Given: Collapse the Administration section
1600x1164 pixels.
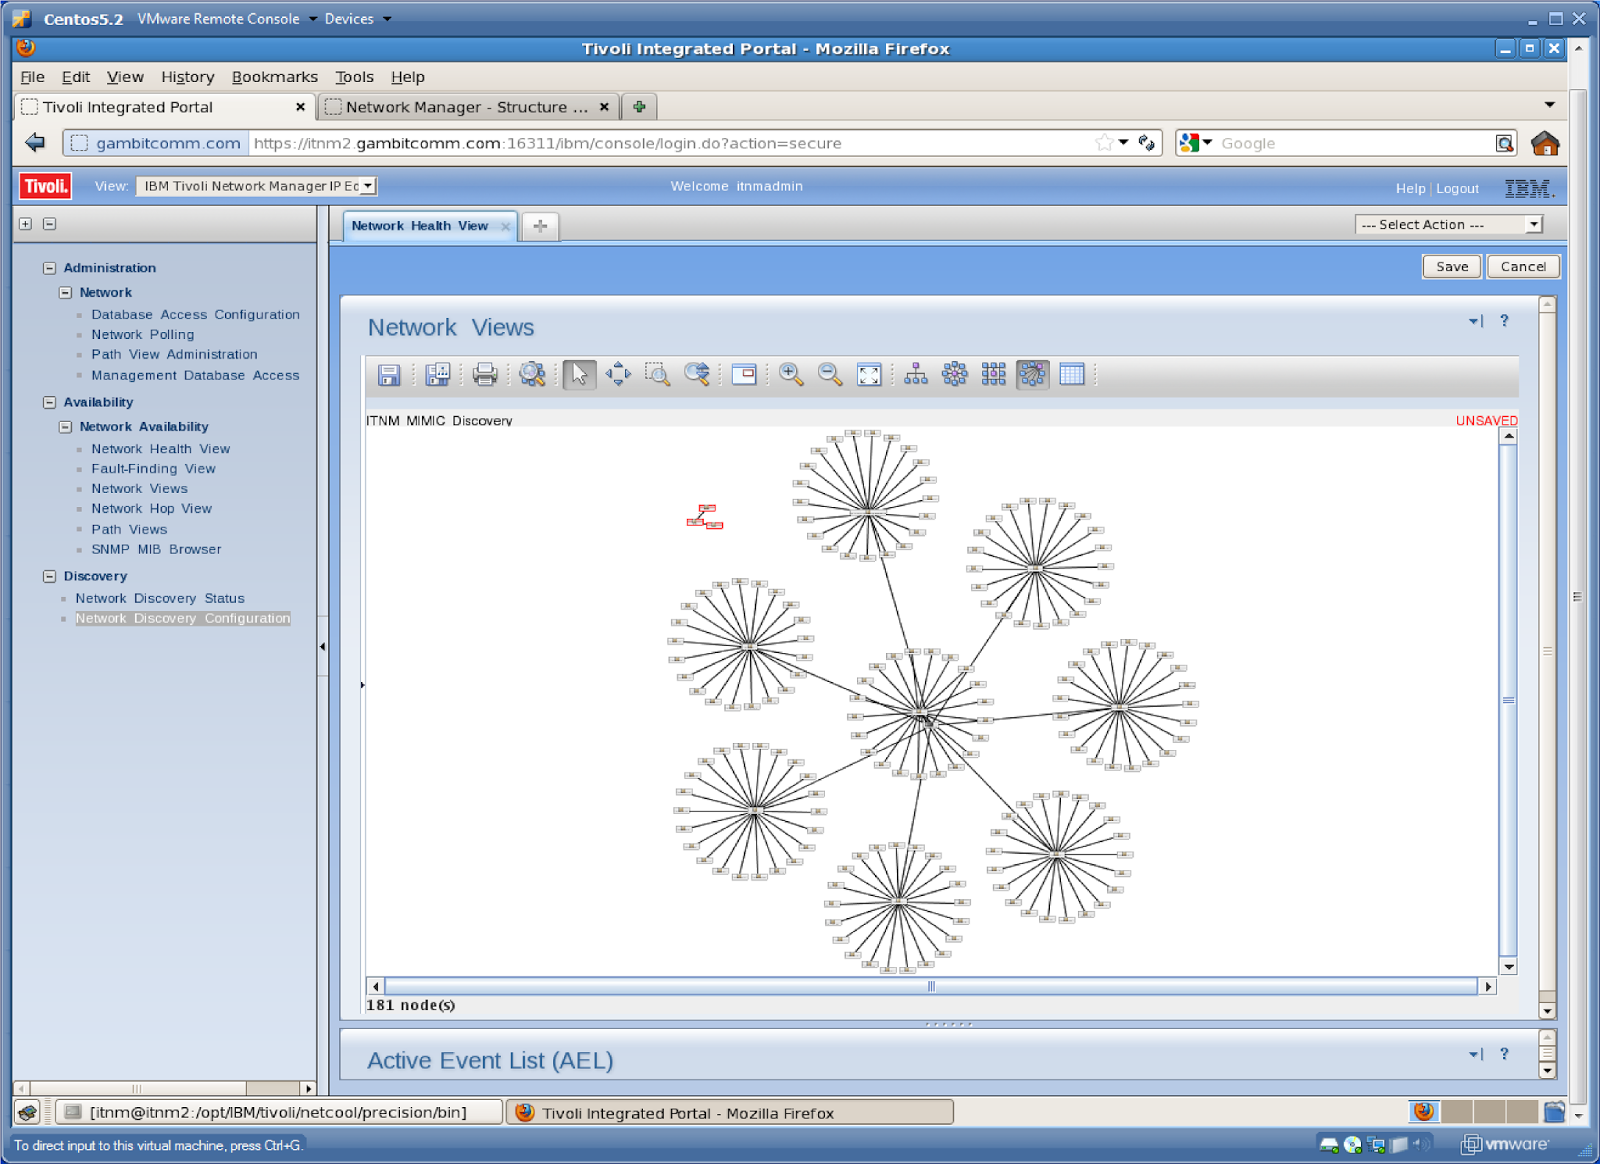Looking at the screenshot, I should [49, 267].
